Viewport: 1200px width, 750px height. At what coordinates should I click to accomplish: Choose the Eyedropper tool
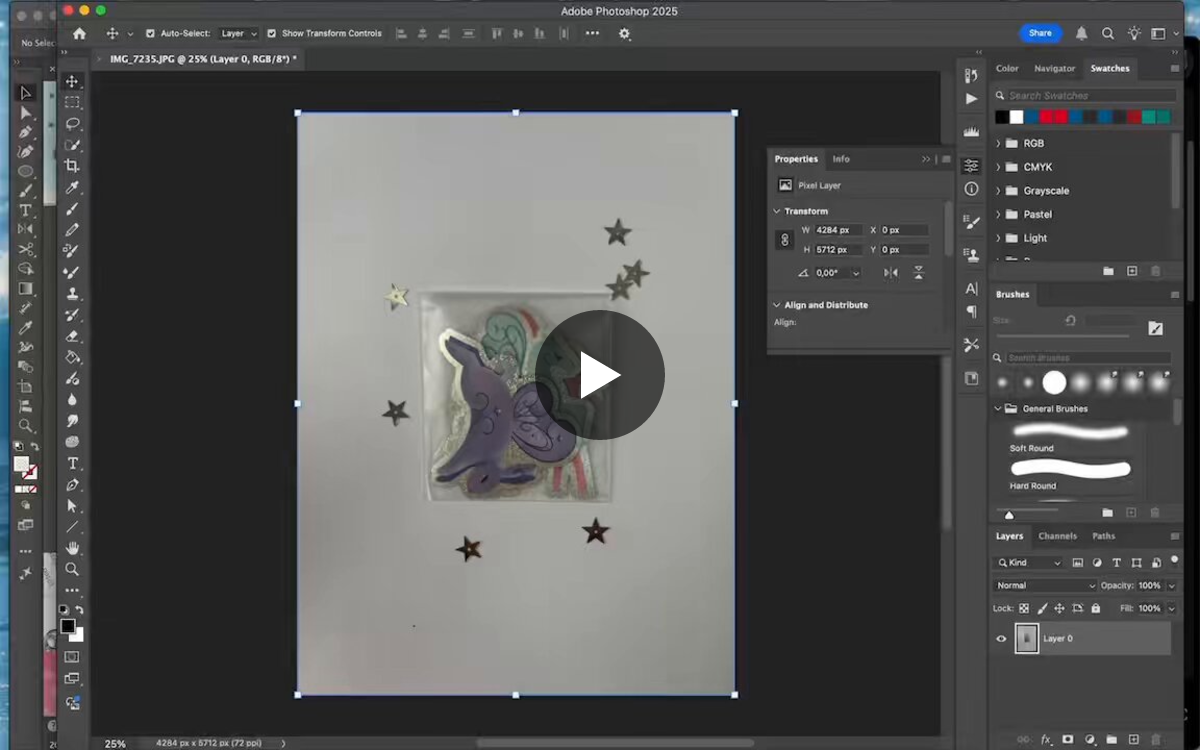(x=72, y=188)
